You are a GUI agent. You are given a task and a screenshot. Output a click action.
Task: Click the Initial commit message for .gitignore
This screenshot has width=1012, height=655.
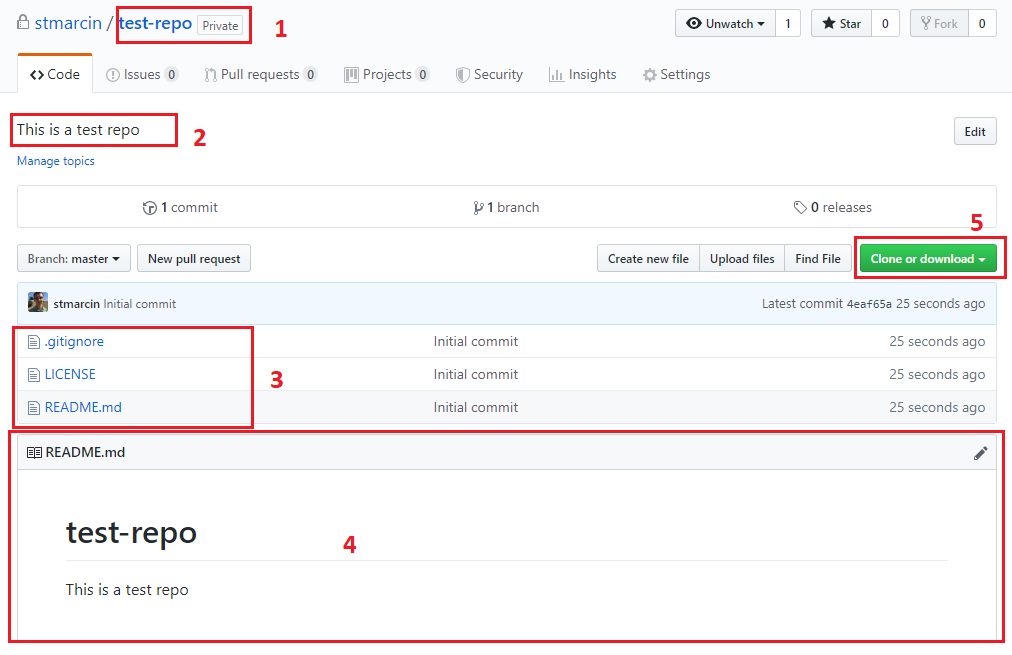coord(476,341)
